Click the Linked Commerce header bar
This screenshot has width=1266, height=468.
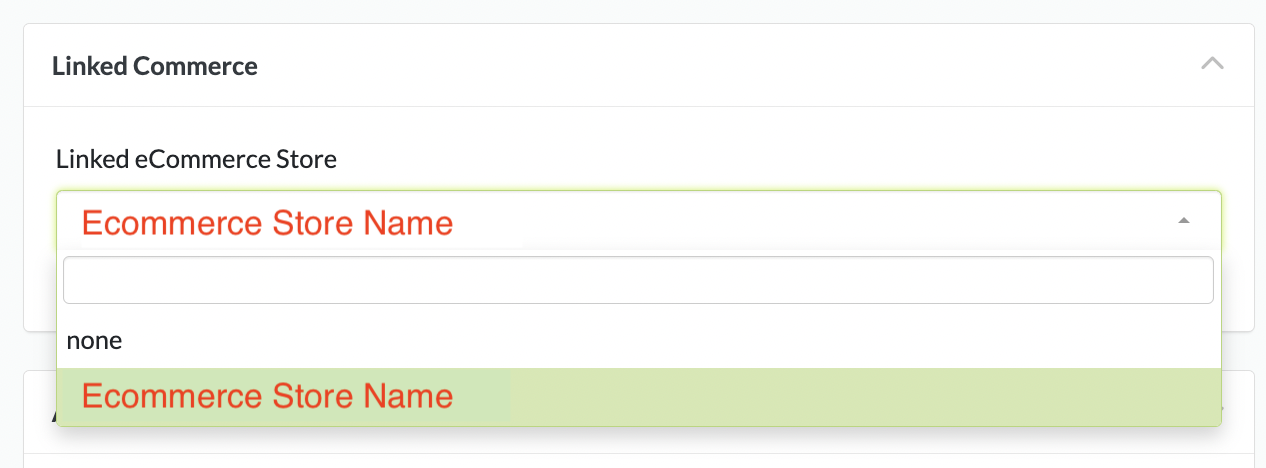pyautogui.click(x=638, y=66)
